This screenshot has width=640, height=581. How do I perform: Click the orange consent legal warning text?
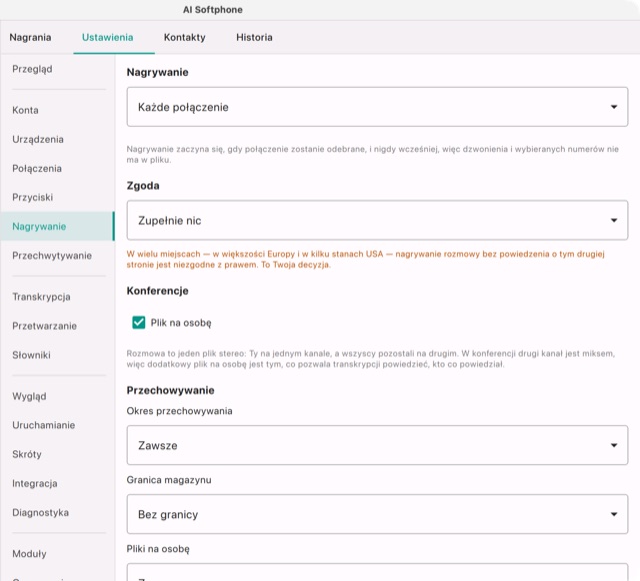[365, 259]
